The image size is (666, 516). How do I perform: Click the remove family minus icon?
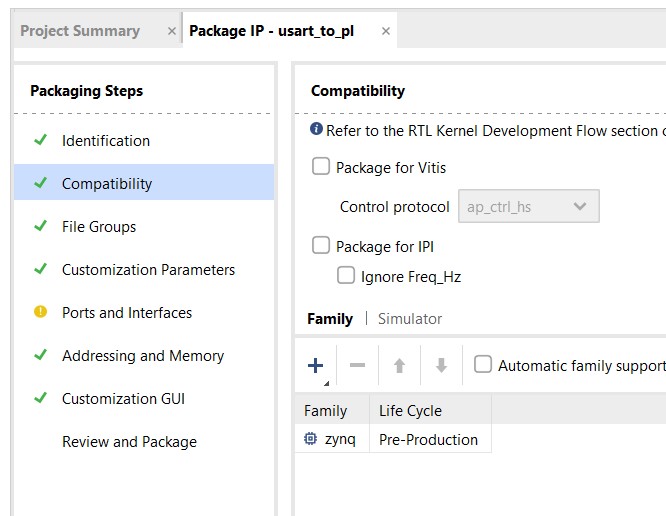357,365
